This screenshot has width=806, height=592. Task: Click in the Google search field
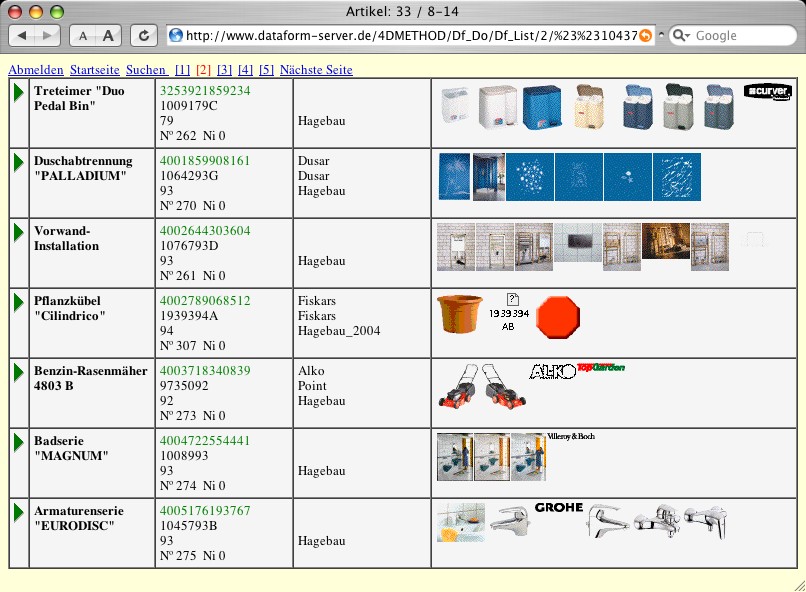tap(738, 36)
